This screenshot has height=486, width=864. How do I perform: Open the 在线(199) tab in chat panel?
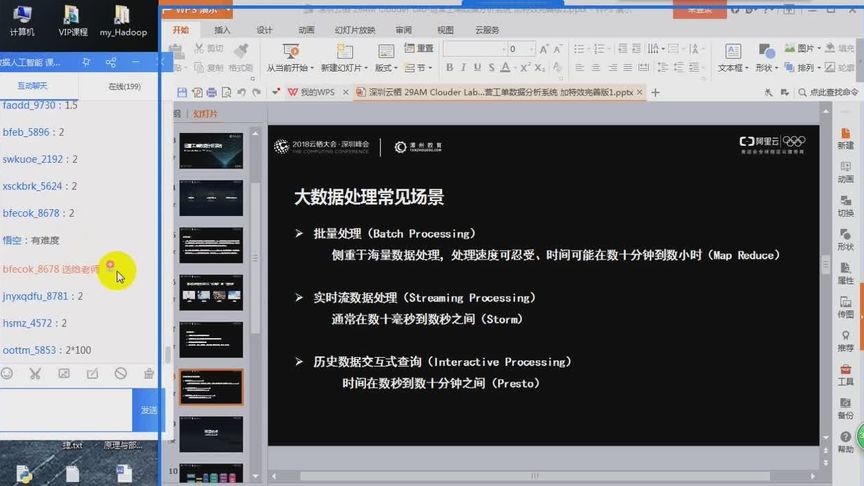pos(125,87)
